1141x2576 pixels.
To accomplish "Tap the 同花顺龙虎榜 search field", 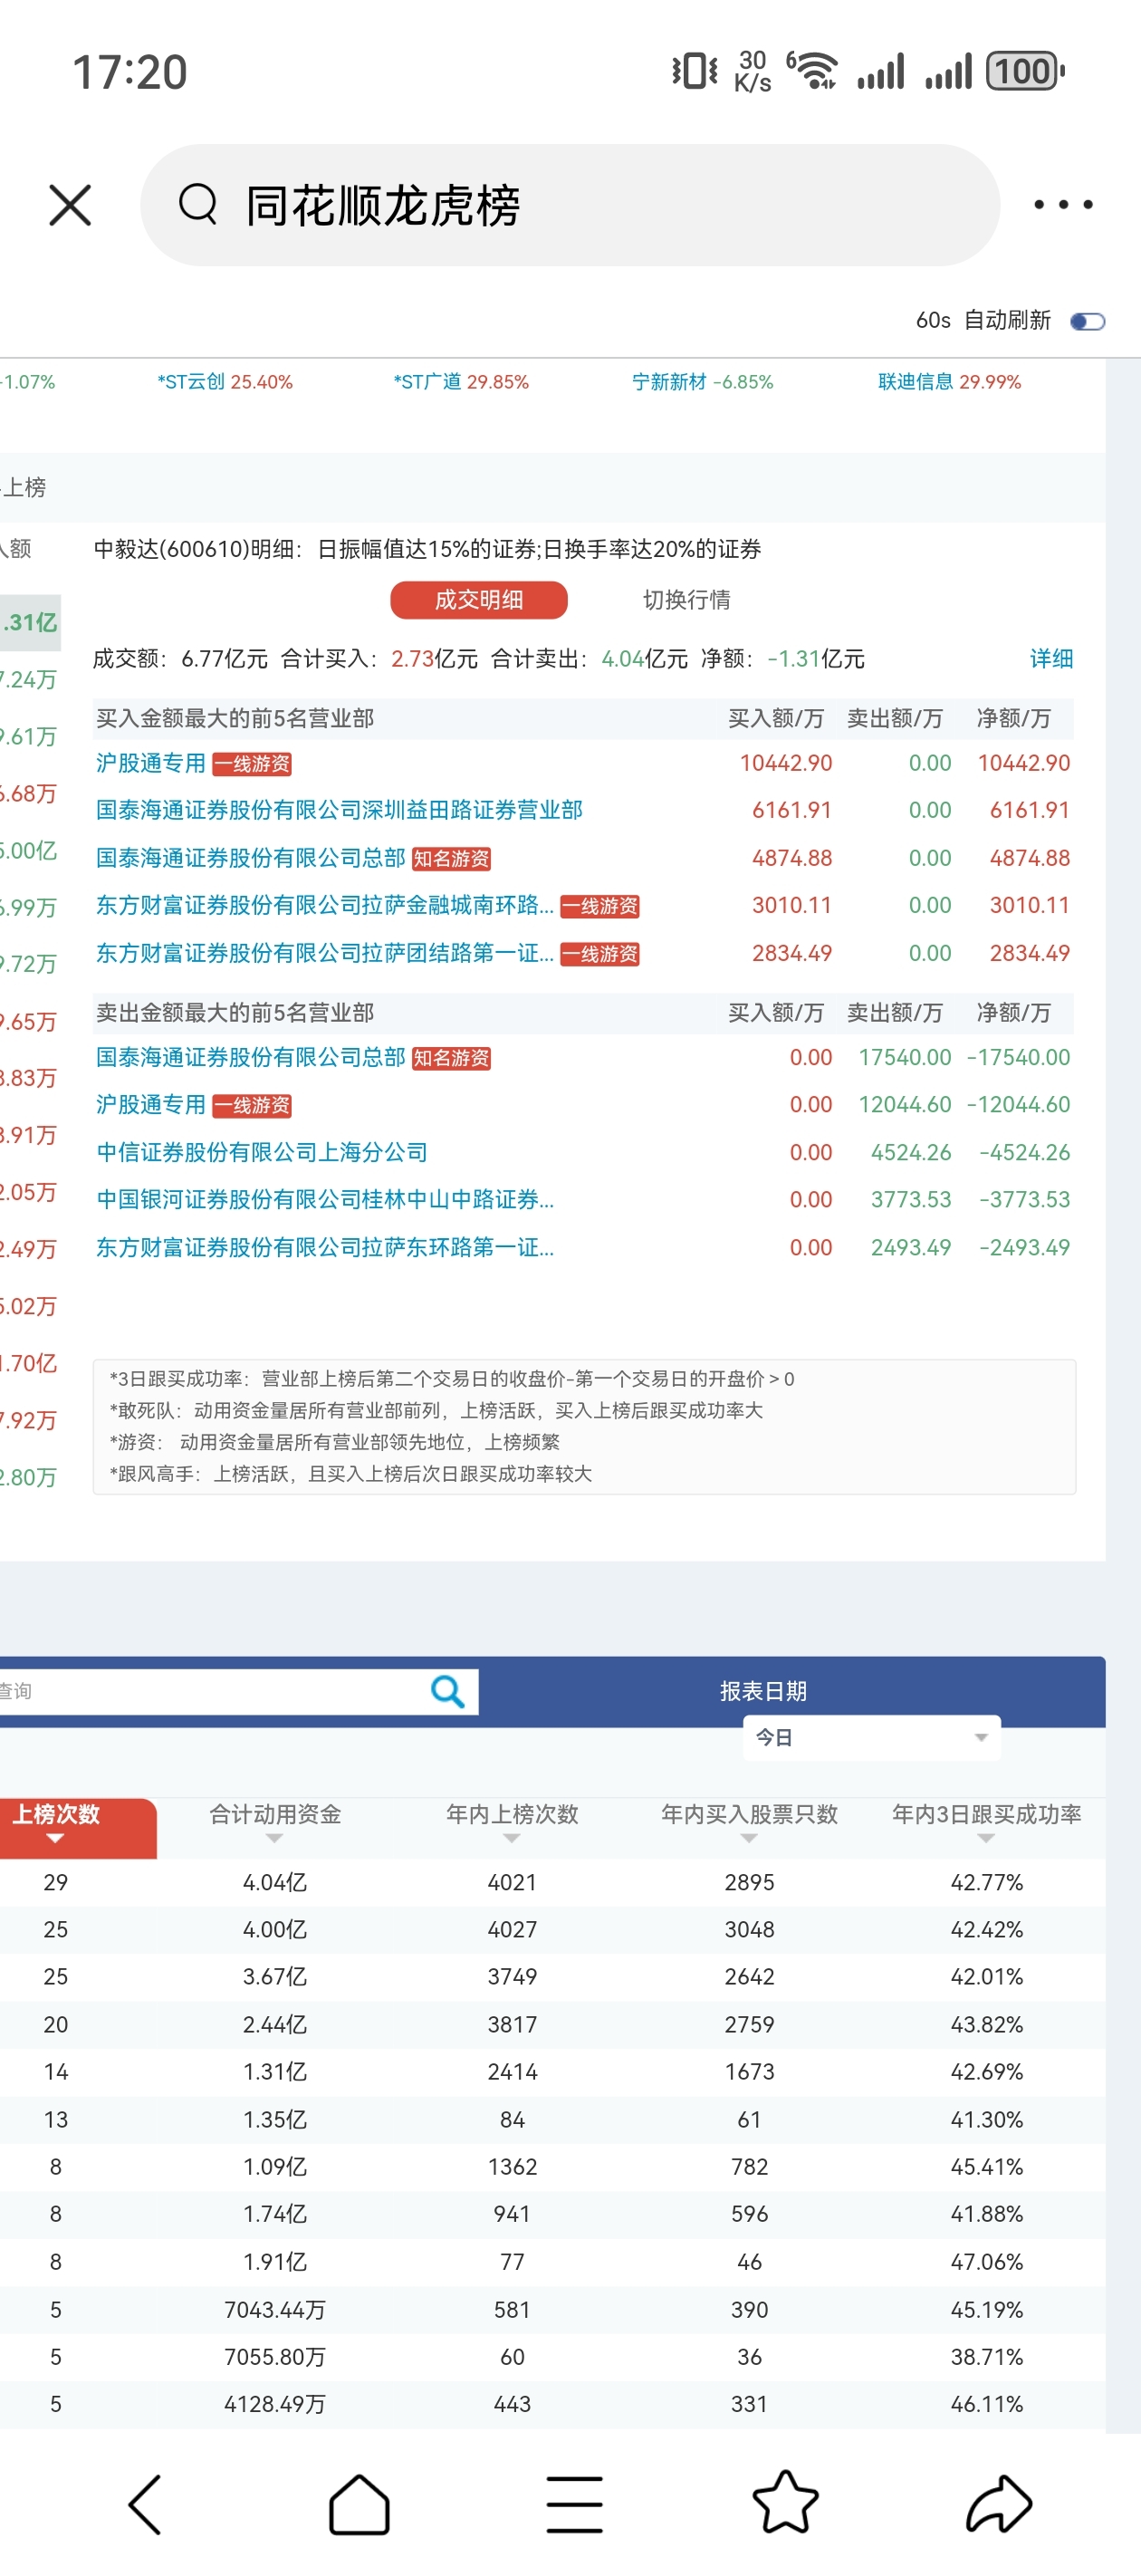I will (x=570, y=205).
